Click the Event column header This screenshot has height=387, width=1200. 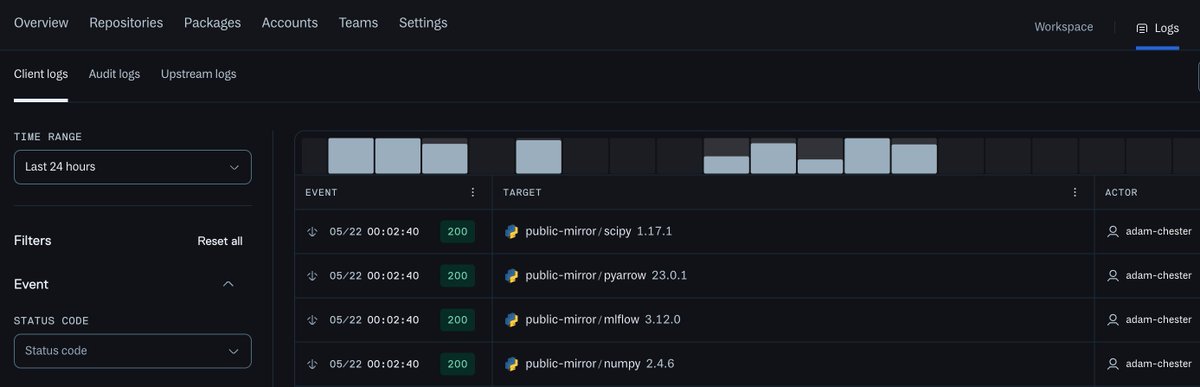pyautogui.click(x=321, y=192)
